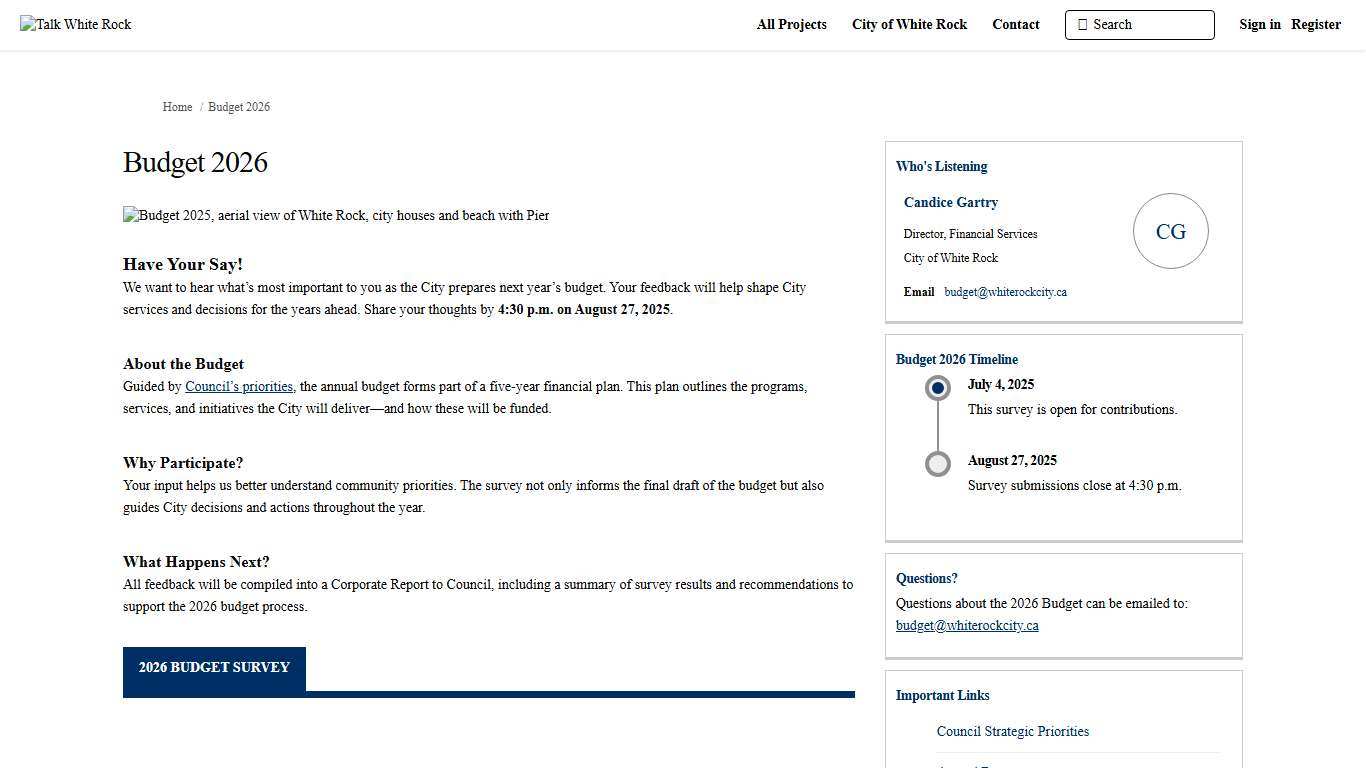Select the August 27, 2025 timeline marker
The width and height of the screenshot is (1366, 768).
937,464
